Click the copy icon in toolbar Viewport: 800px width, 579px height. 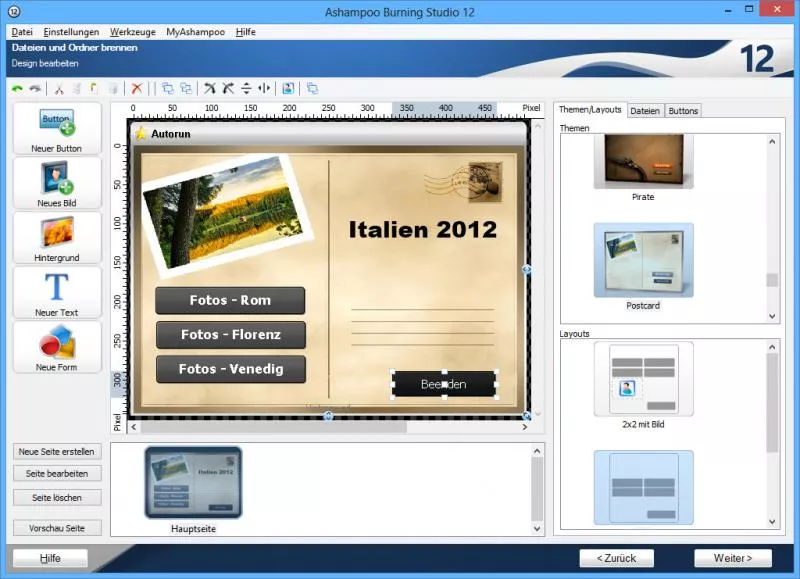tap(77, 89)
